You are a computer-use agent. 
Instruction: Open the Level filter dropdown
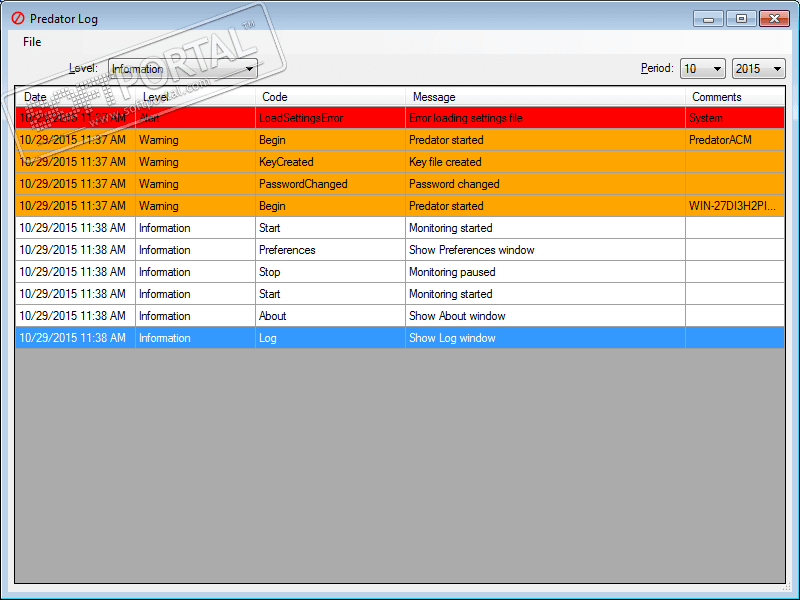(x=183, y=68)
